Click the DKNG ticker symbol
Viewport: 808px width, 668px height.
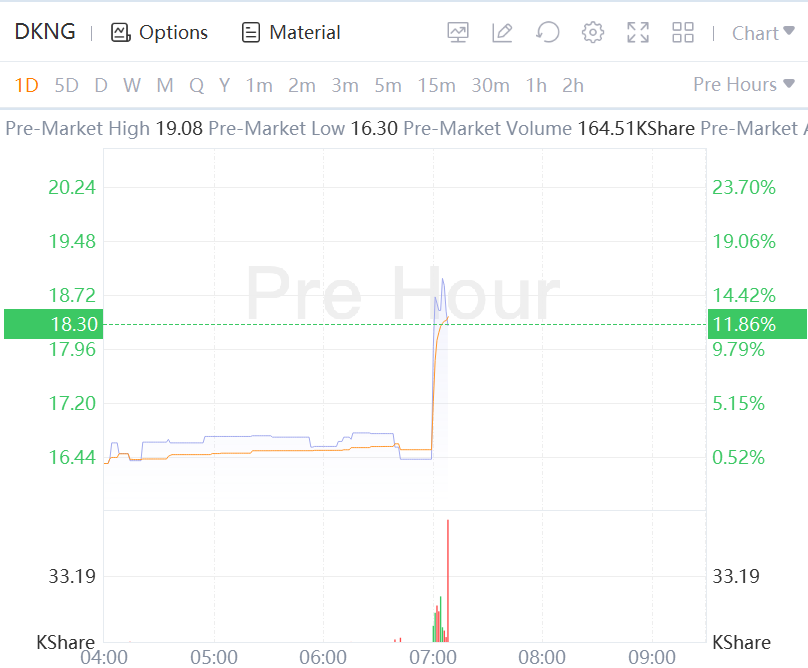(x=45, y=32)
